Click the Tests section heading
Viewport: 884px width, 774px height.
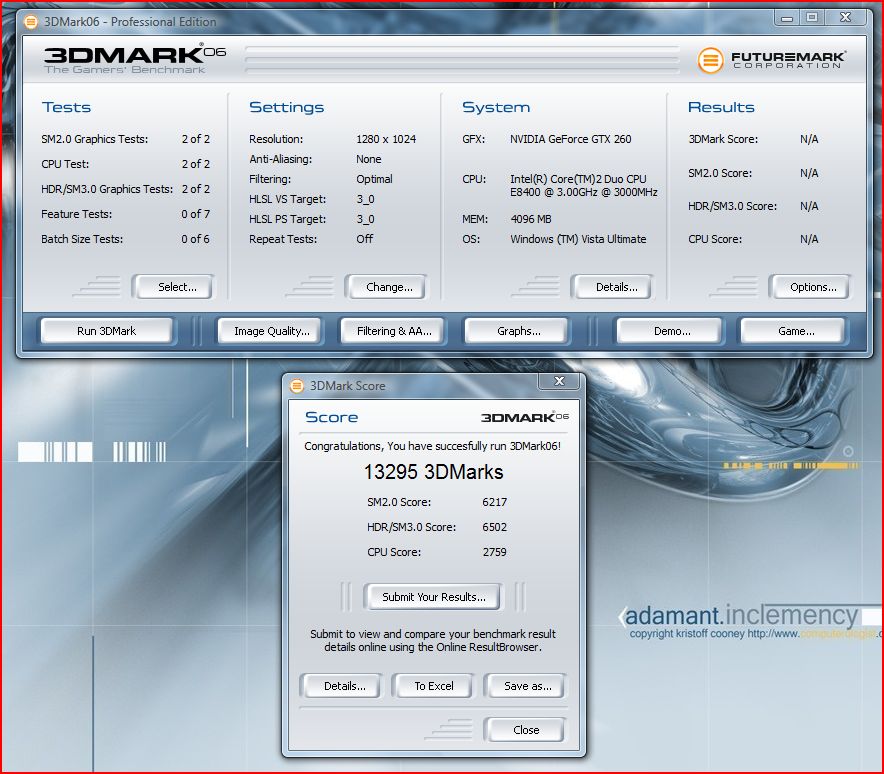[67, 107]
